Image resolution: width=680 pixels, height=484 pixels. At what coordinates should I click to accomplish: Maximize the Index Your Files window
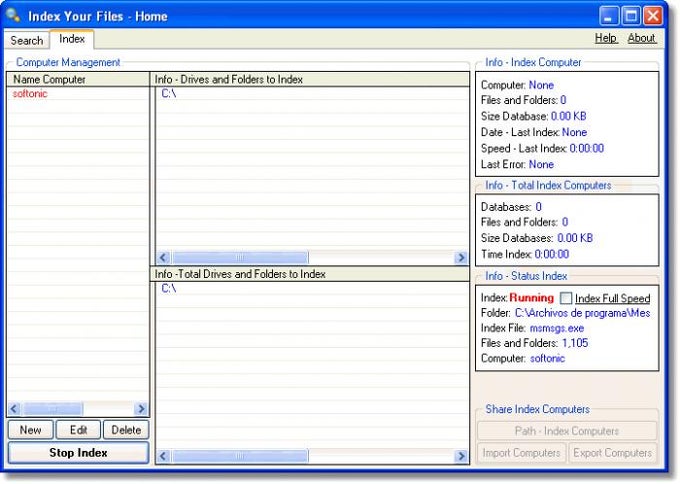click(631, 16)
